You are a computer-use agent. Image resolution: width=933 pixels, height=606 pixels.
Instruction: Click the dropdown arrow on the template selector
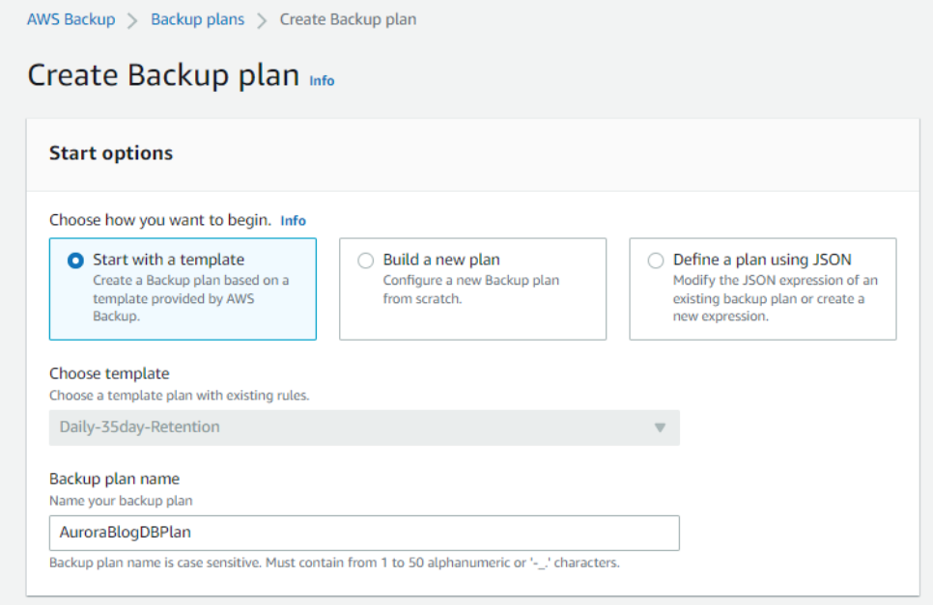(660, 428)
